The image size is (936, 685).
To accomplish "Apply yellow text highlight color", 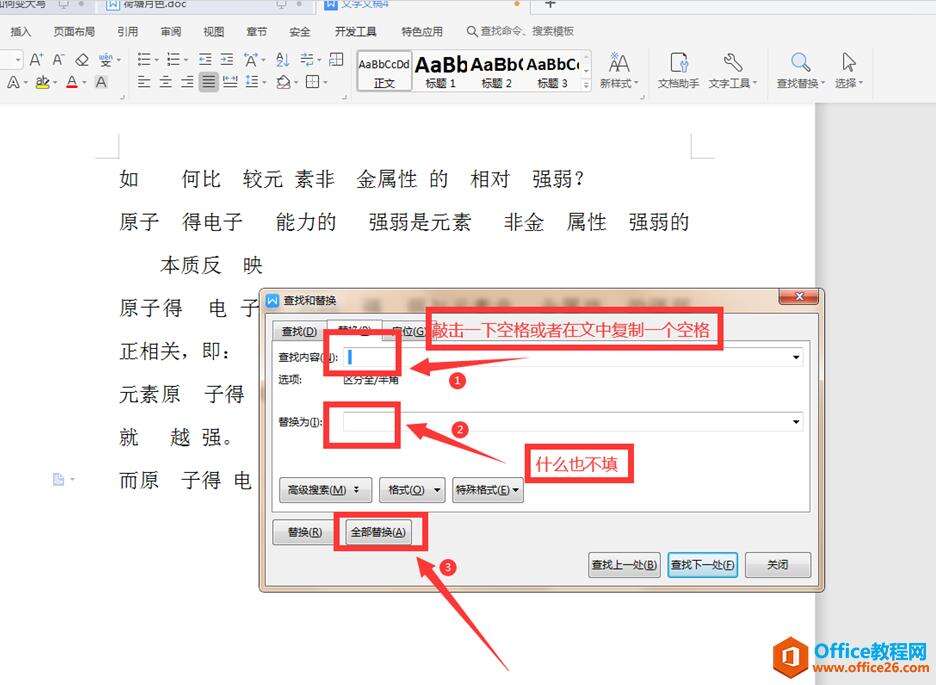I will (x=42, y=82).
